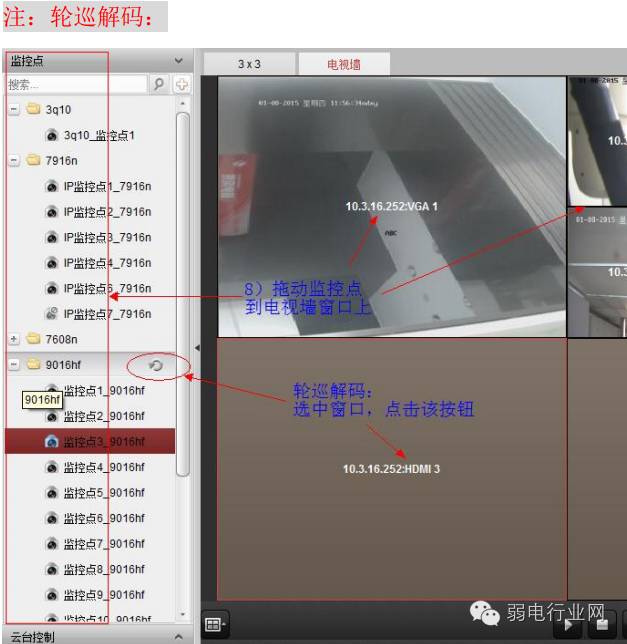This screenshot has height=644, width=627.
Task: Click the search magnifier icon
Action: (158, 84)
